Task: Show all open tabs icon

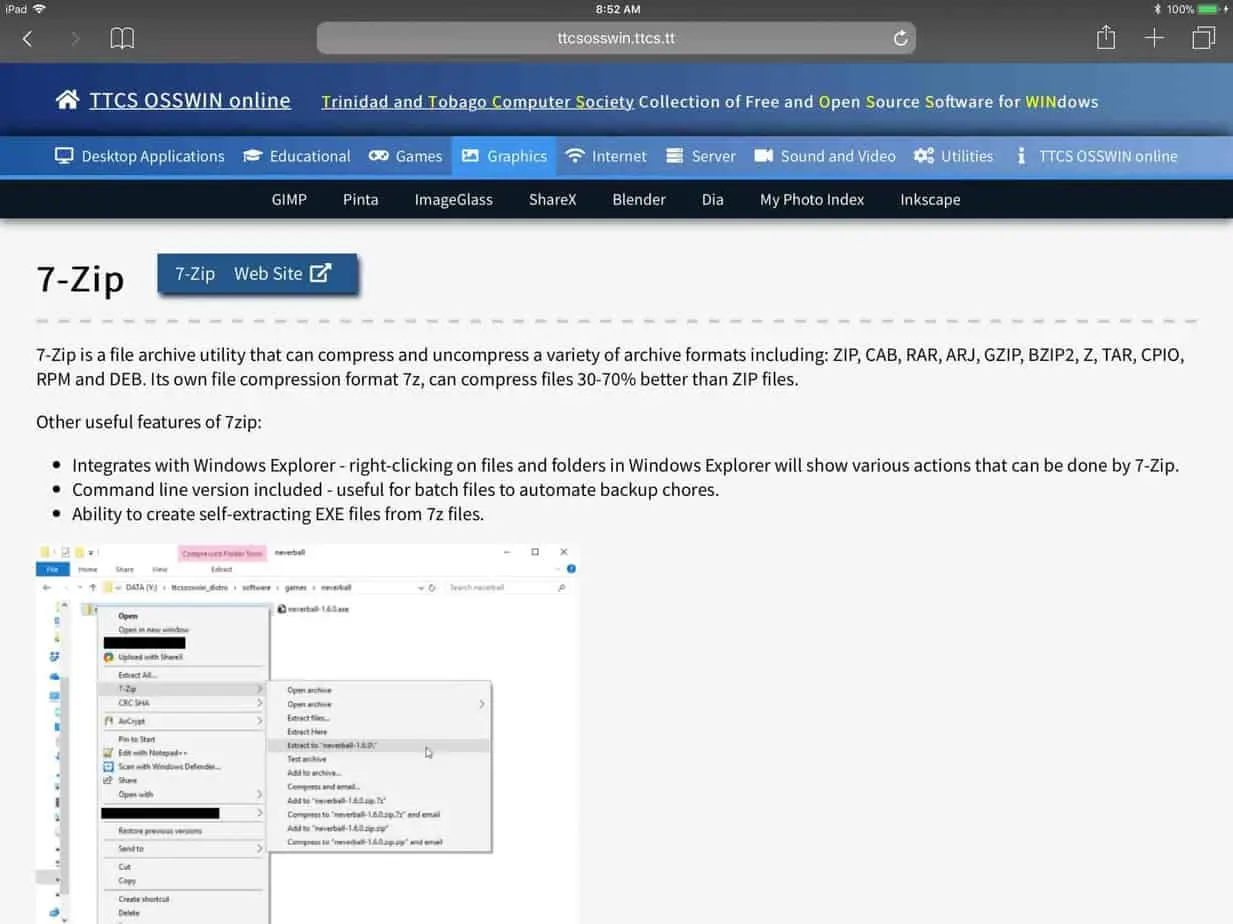Action: pyautogui.click(x=1203, y=38)
